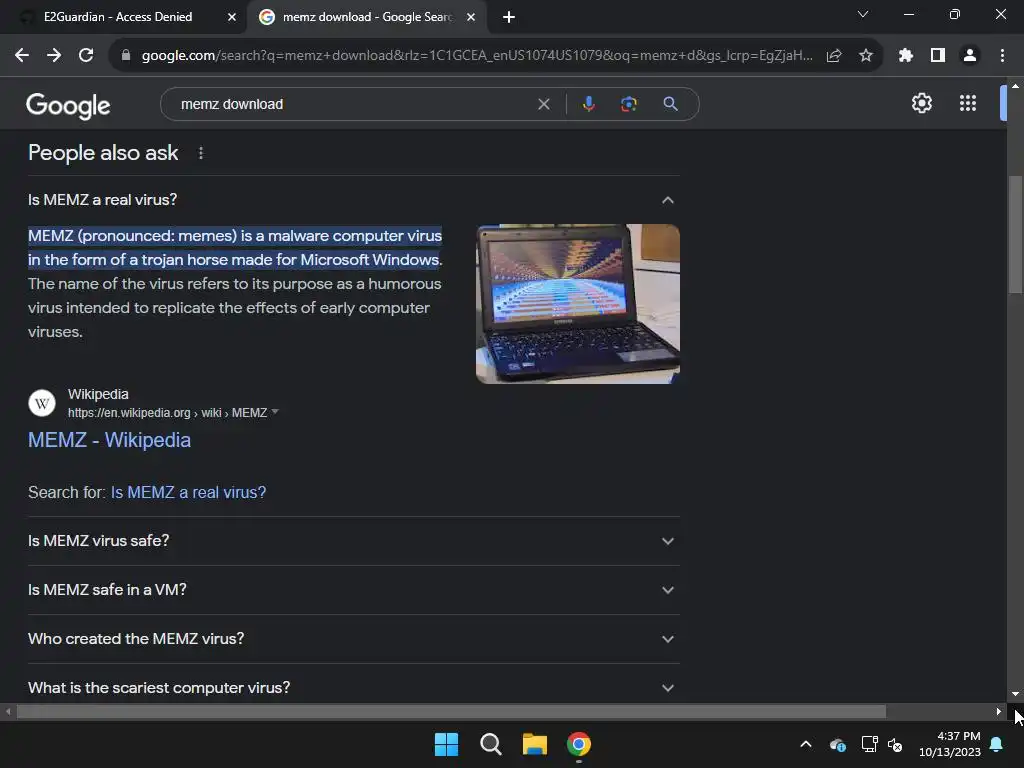Open a new browser tab

(x=509, y=17)
